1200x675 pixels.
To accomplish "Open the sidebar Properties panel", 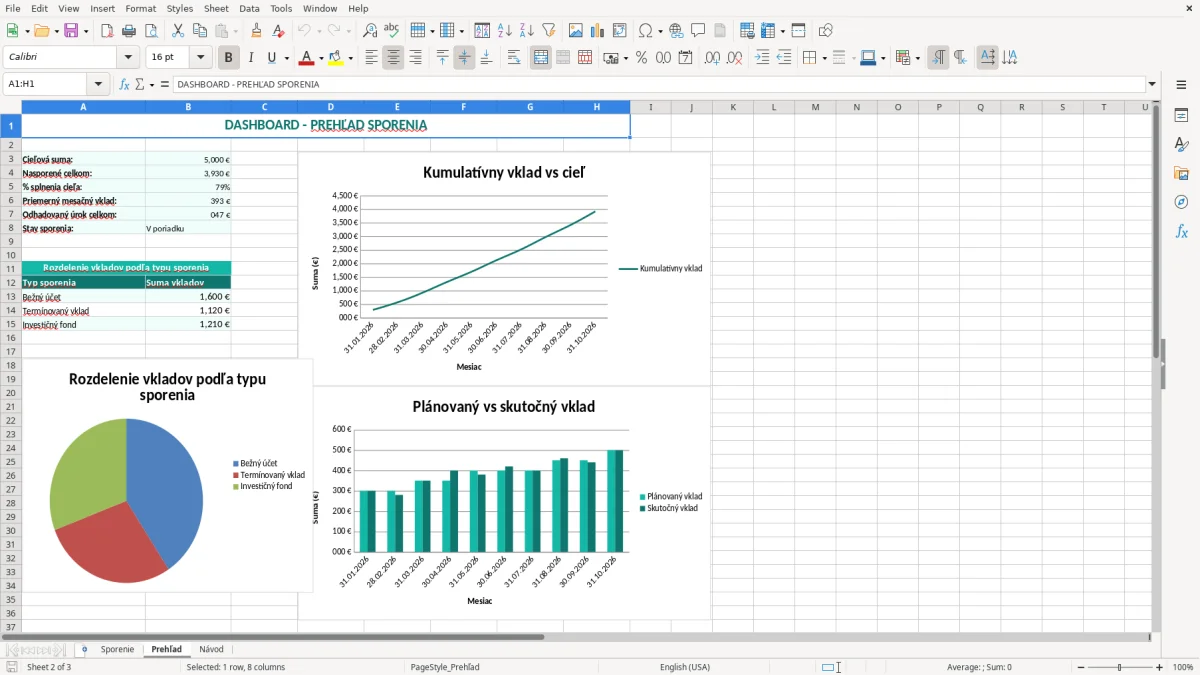I will pos(1181,116).
